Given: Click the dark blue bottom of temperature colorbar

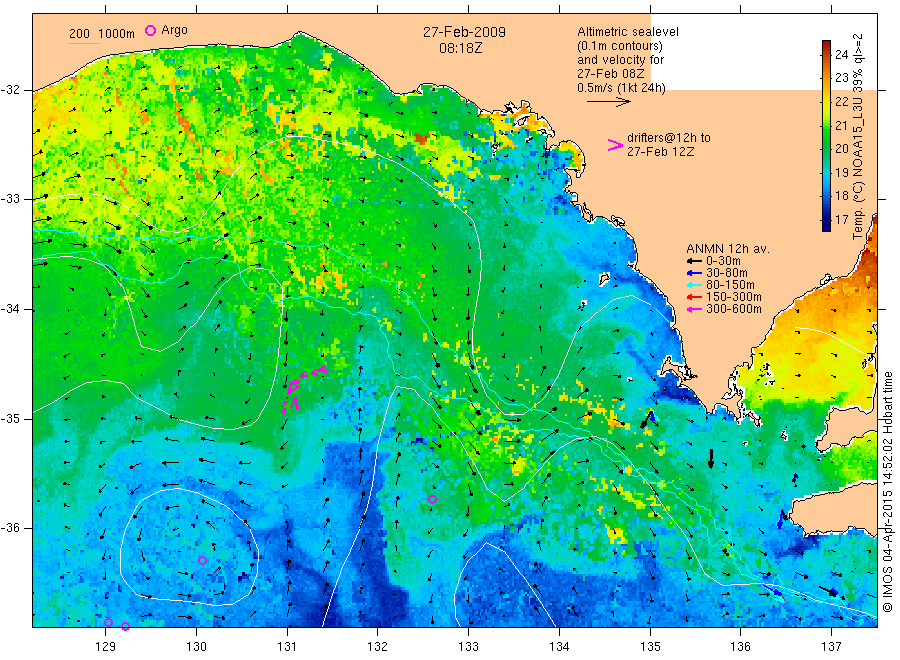Looking at the screenshot, I should [x=826, y=225].
